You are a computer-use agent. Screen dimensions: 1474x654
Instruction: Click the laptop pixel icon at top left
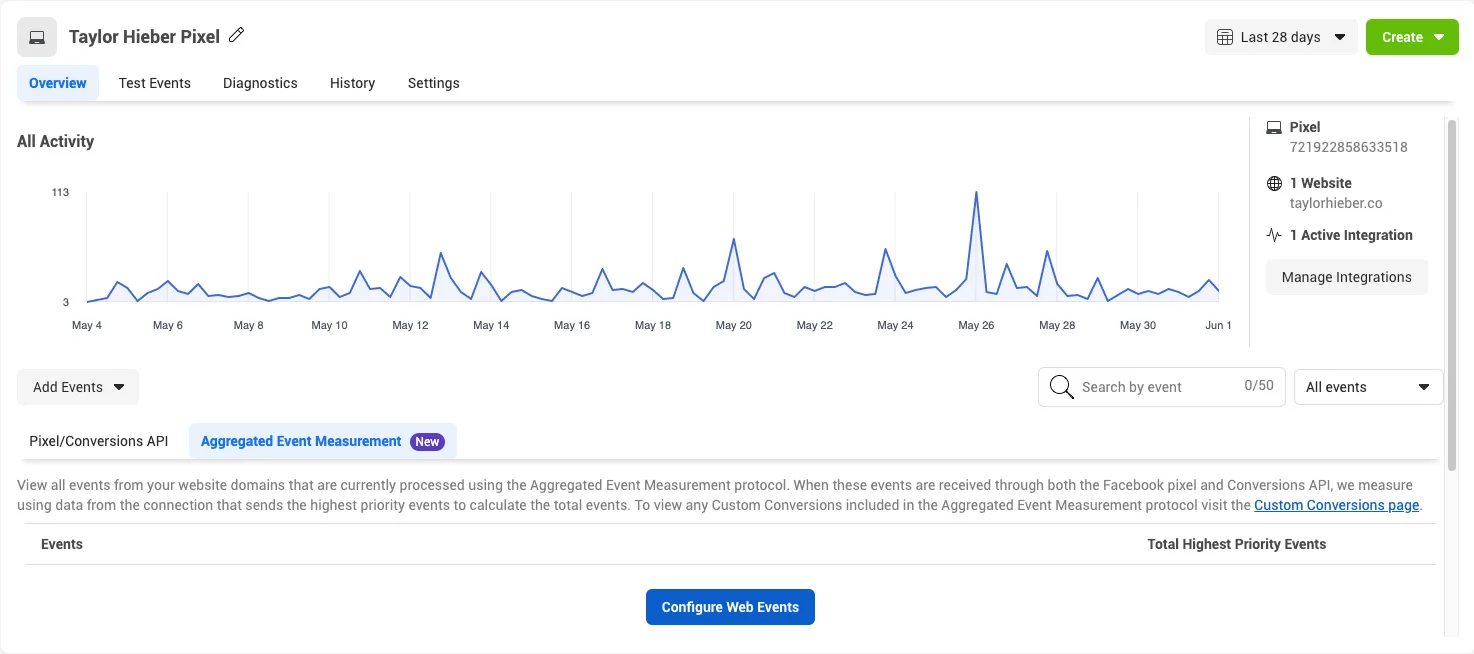(37, 37)
